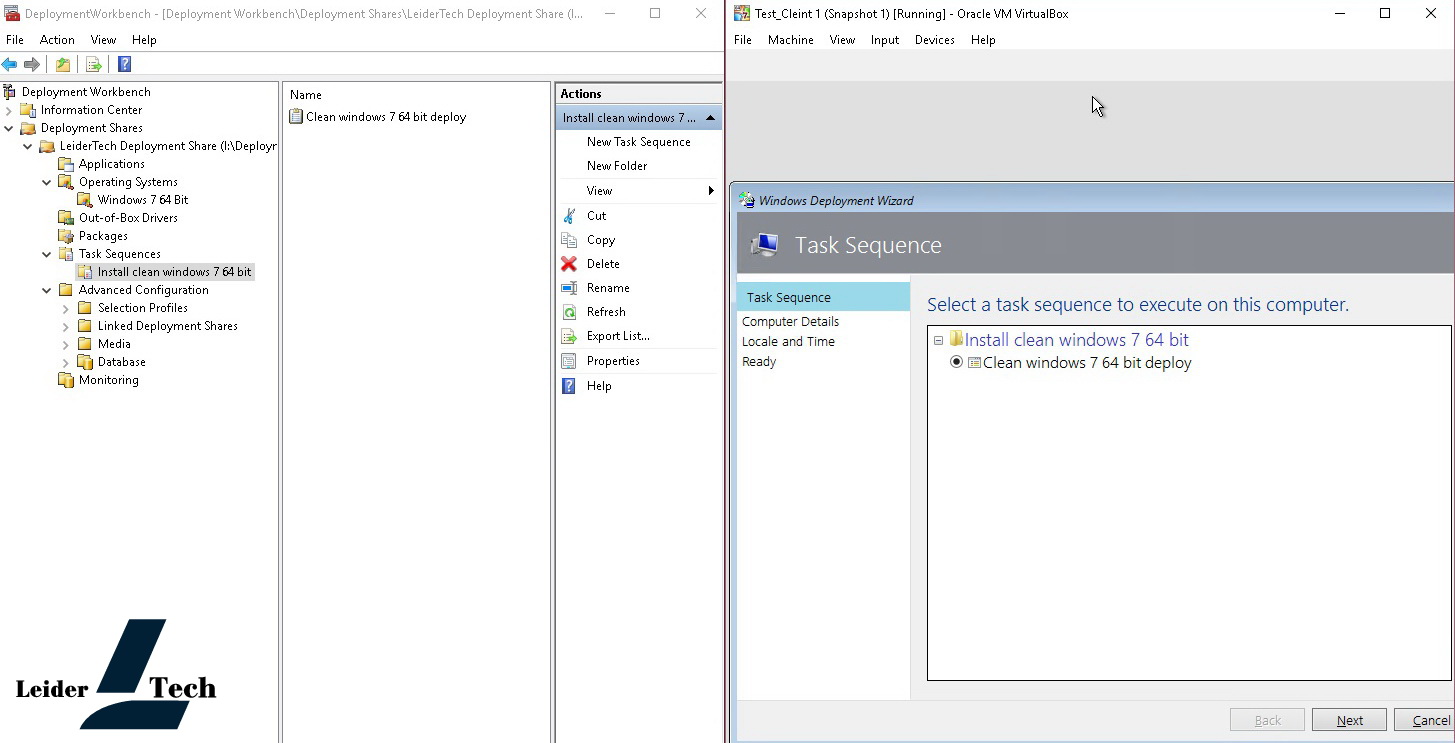Expand the Media tree node

click(x=66, y=344)
